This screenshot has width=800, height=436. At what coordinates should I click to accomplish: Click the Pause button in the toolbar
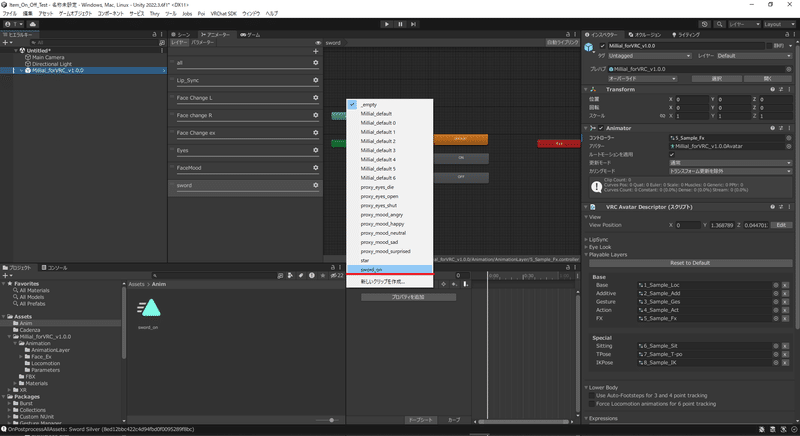400,24
